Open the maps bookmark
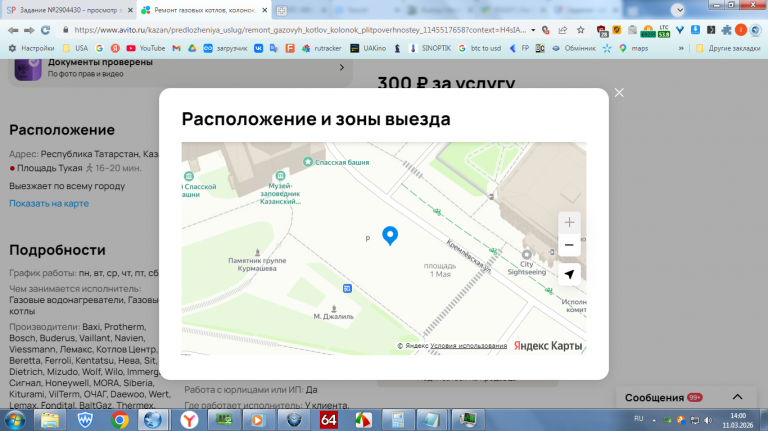The width and height of the screenshot is (768, 431). pyautogui.click(x=634, y=48)
